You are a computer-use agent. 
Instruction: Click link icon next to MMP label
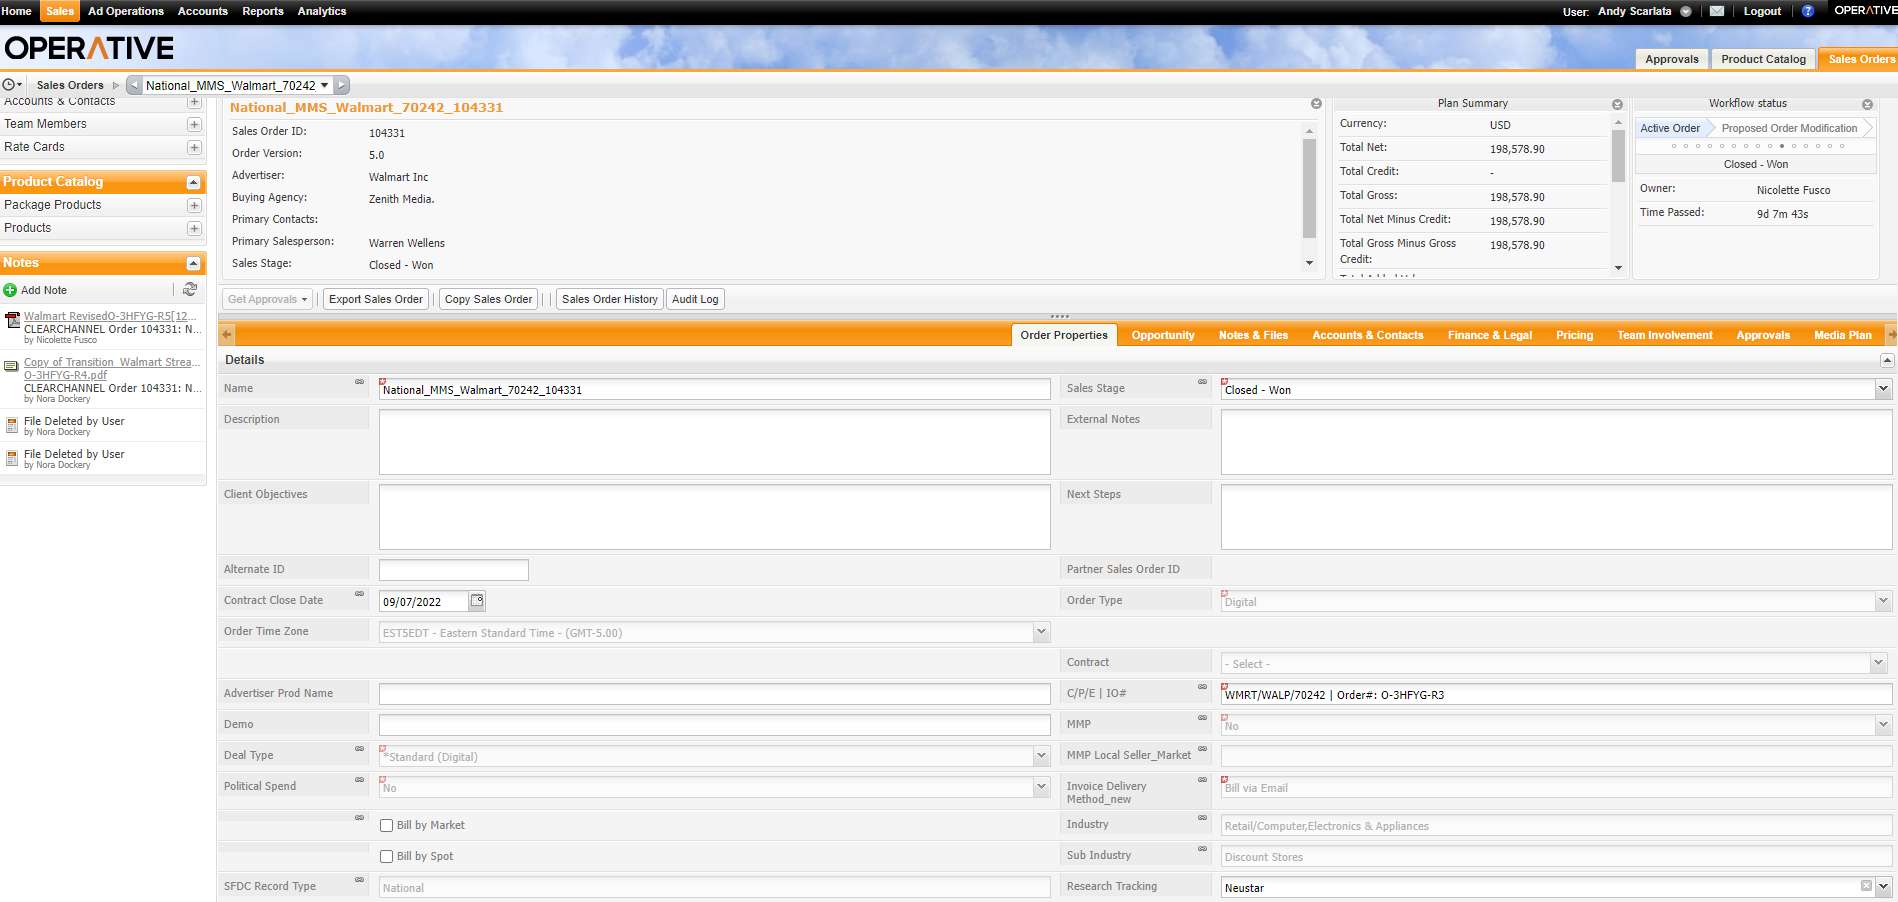(1203, 718)
